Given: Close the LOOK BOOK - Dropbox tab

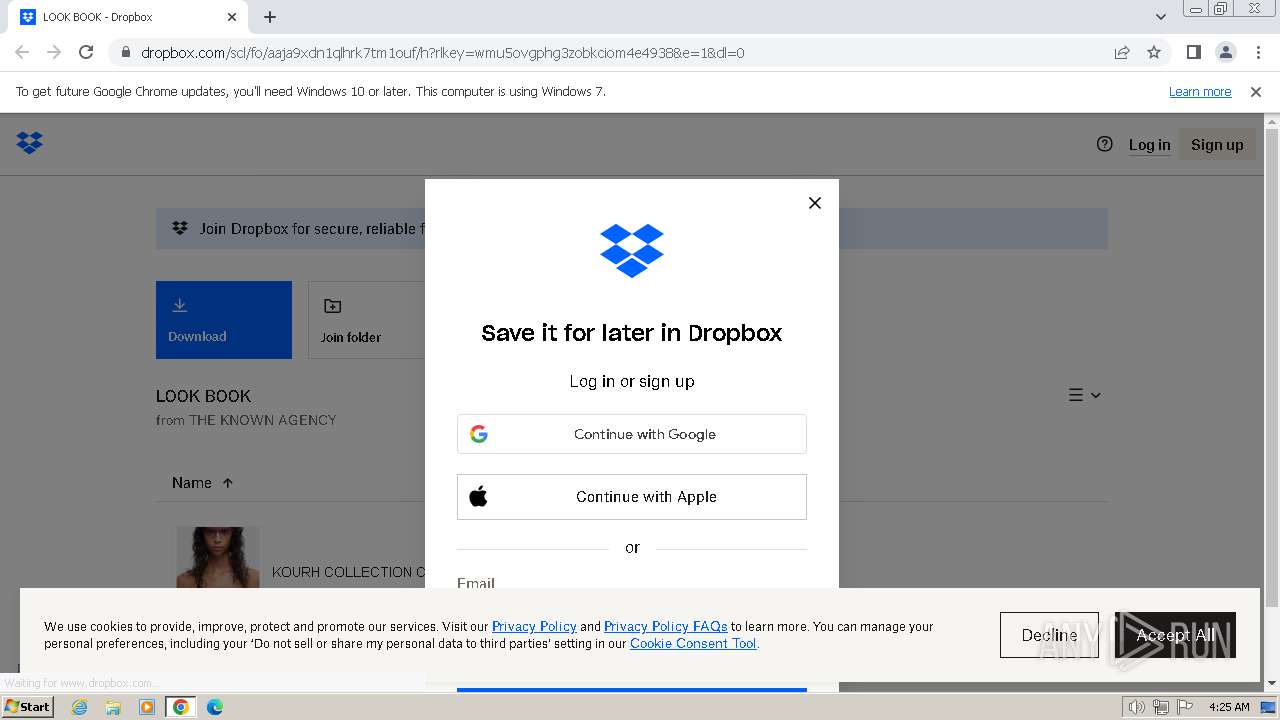Looking at the screenshot, I should [232, 17].
